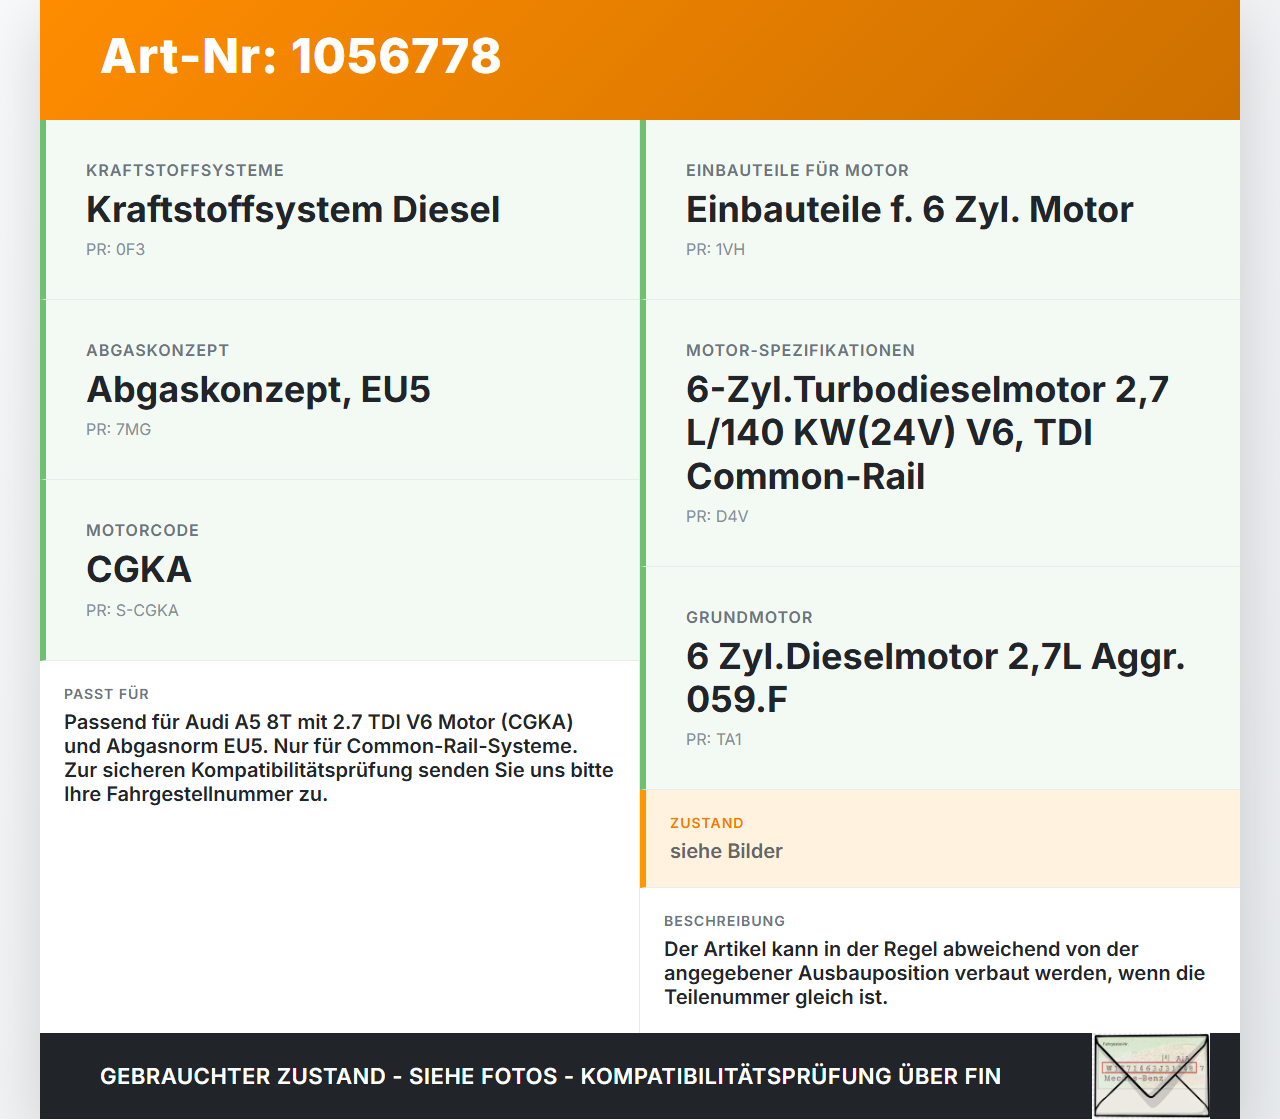Select the PR: S-CGKA code

point(132,611)
